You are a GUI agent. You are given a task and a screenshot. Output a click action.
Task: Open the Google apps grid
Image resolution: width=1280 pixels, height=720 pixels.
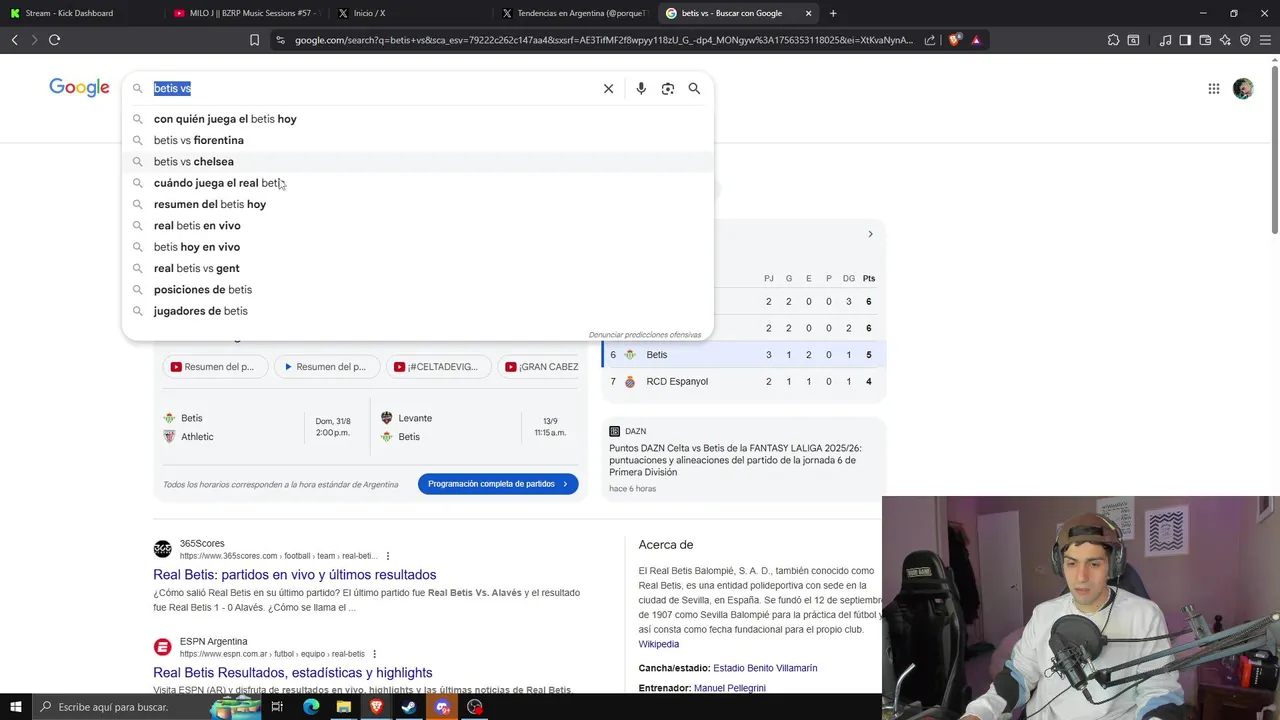(x=1214, y=88)
